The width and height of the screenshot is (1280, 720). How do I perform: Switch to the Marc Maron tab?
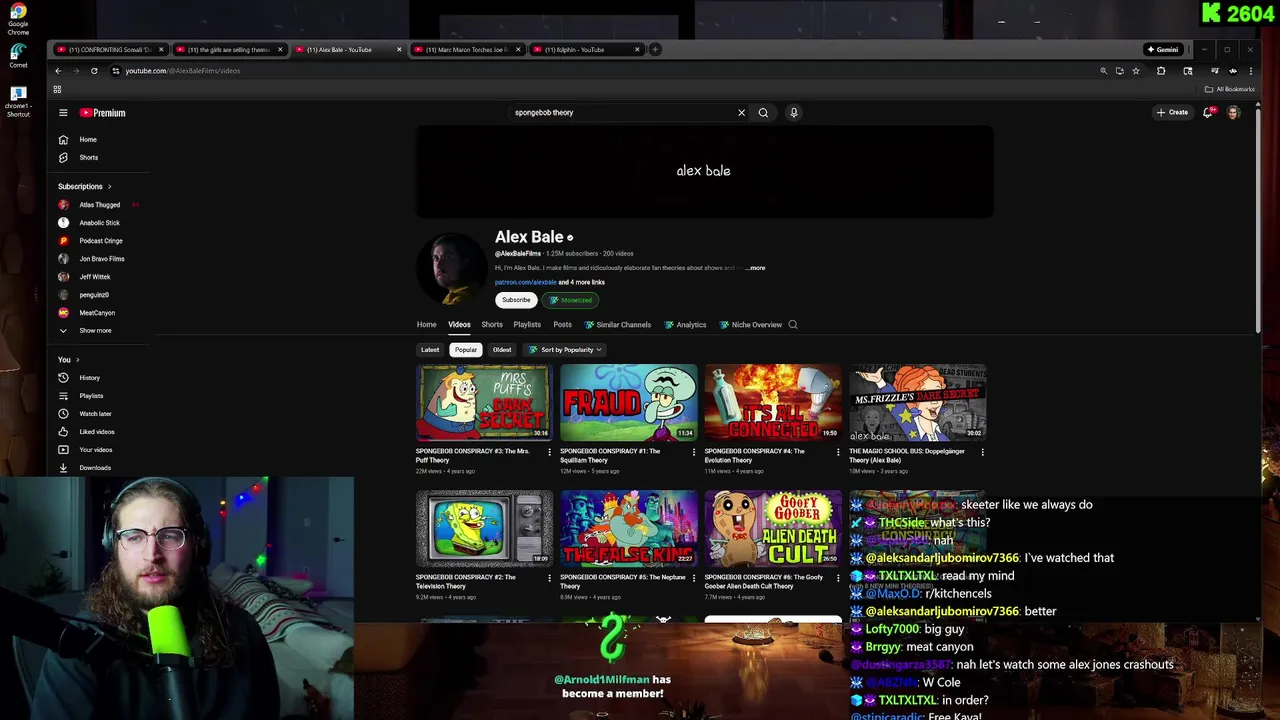coord(465,49)
